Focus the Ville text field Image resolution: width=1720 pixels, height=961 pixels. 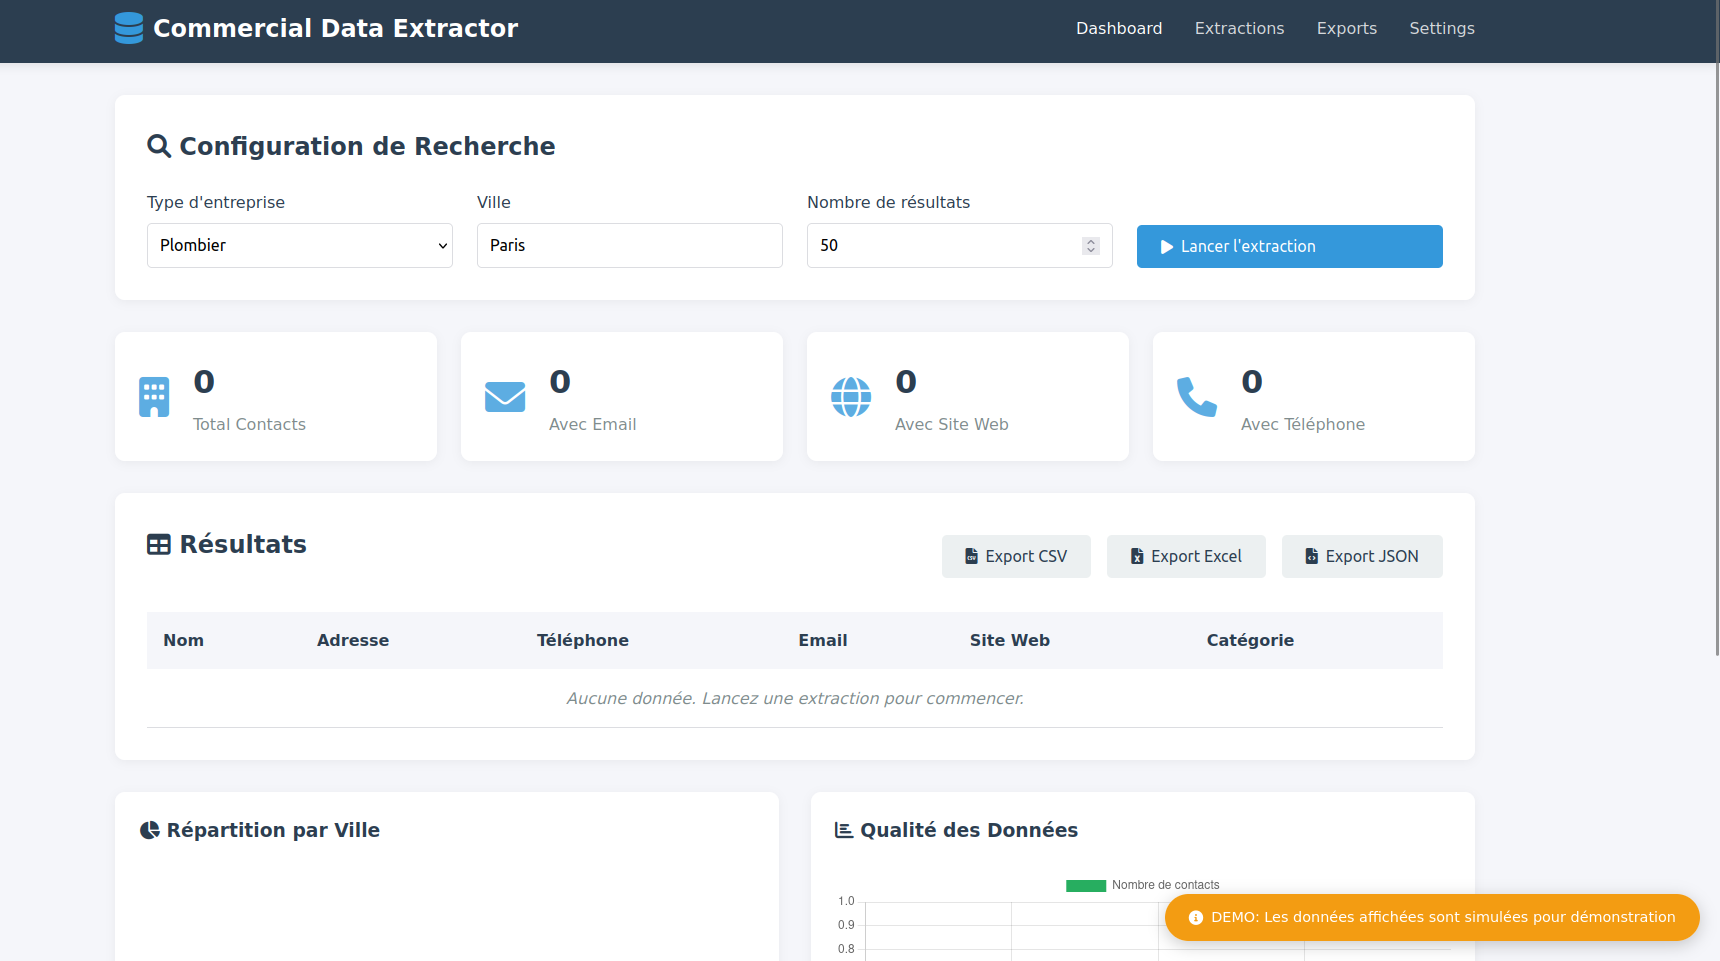(x=630, y=246)
